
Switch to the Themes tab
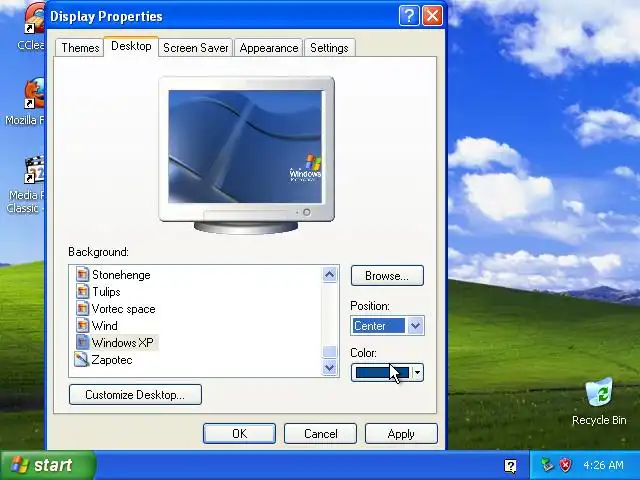pos(80,48)
